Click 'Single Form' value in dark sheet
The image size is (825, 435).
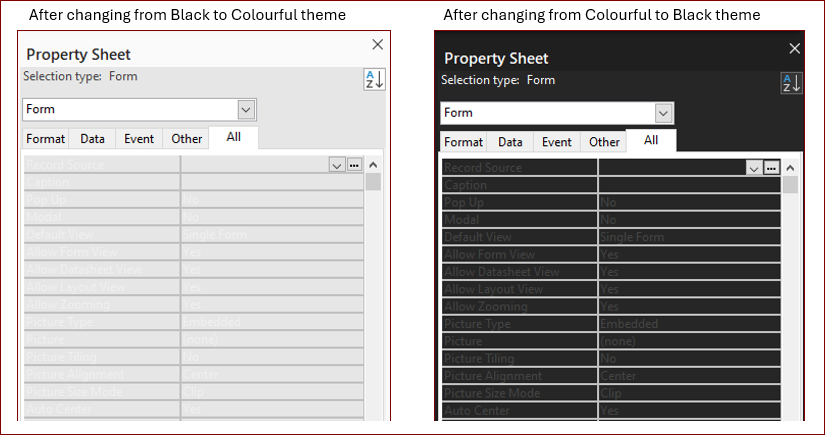[632, 237]
